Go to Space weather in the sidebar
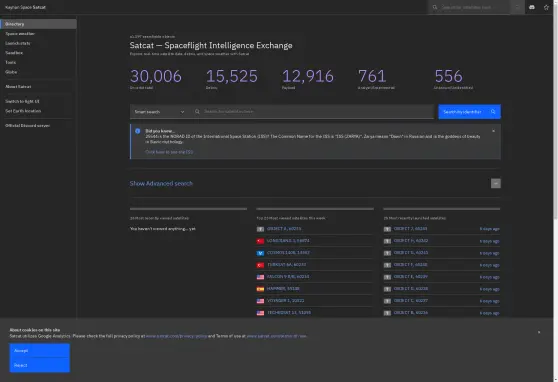558x382 pixels. coord(20,33)
